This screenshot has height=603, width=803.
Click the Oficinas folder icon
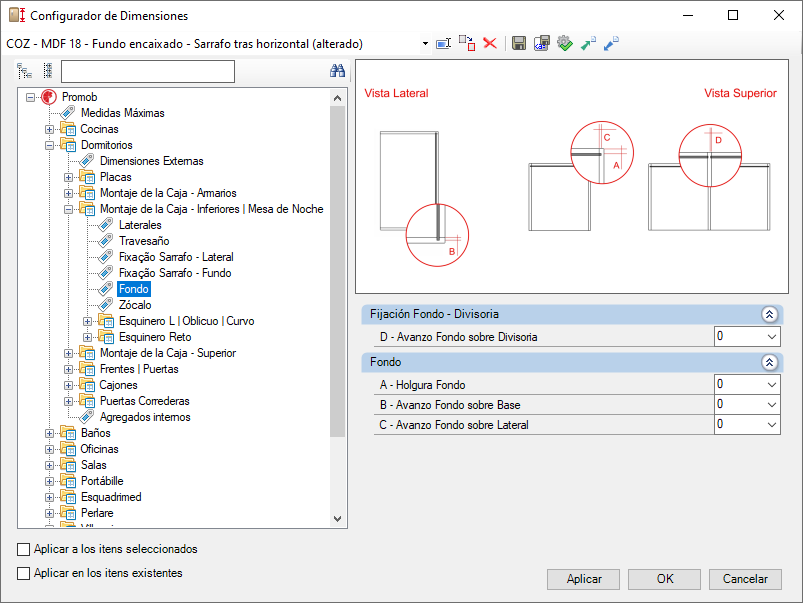[x=68, y=449]
